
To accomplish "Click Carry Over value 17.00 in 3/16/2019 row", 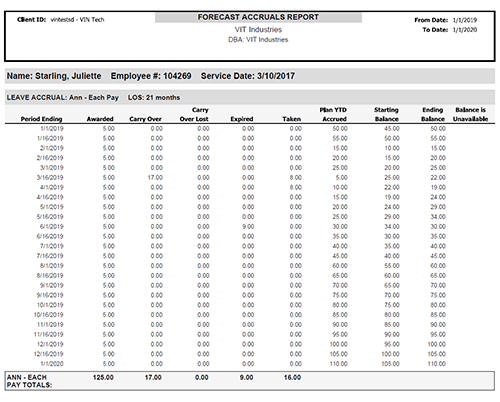I will pos(155,177).
